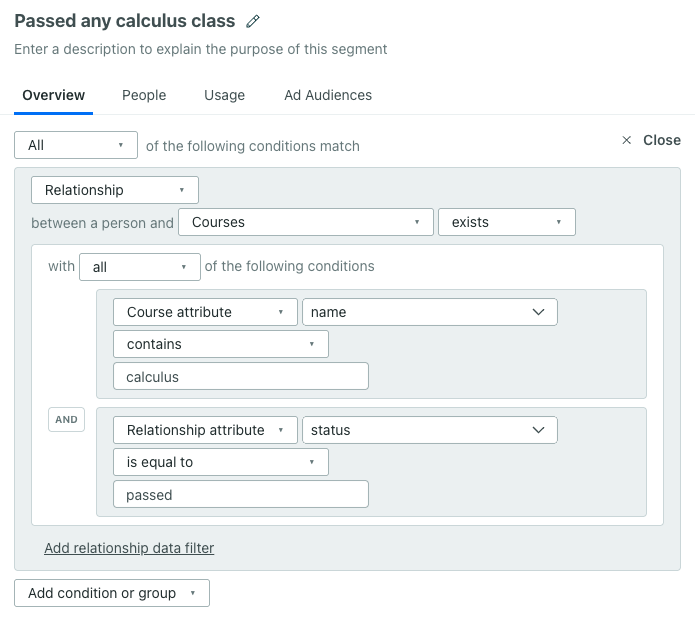Click Add condition or group button

point(112,593)
